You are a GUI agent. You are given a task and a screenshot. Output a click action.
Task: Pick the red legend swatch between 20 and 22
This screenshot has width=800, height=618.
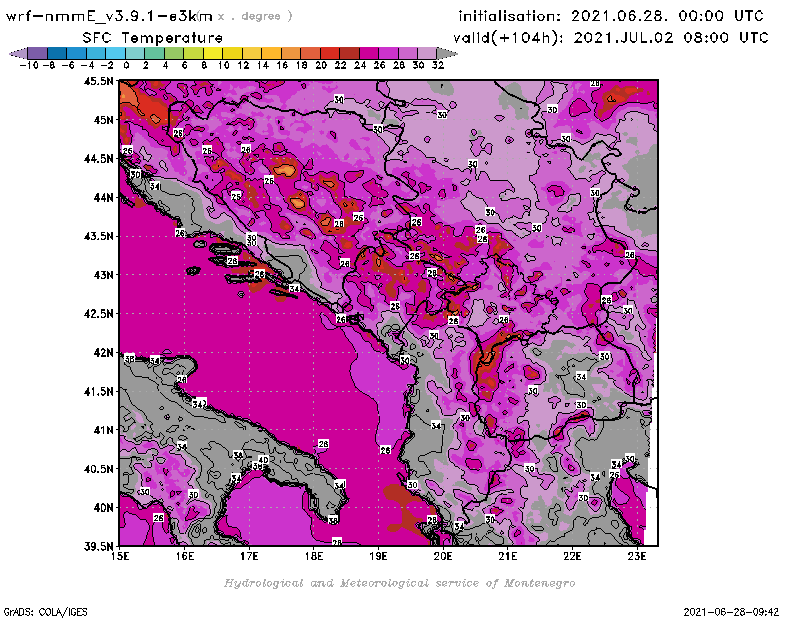pos(330,53)
